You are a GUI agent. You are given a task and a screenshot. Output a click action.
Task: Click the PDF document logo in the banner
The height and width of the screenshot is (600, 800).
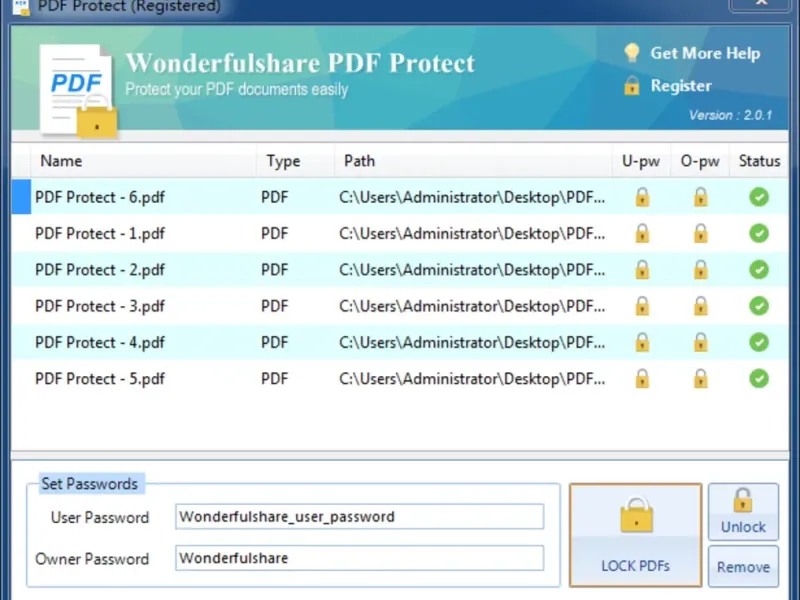(79, 92)
